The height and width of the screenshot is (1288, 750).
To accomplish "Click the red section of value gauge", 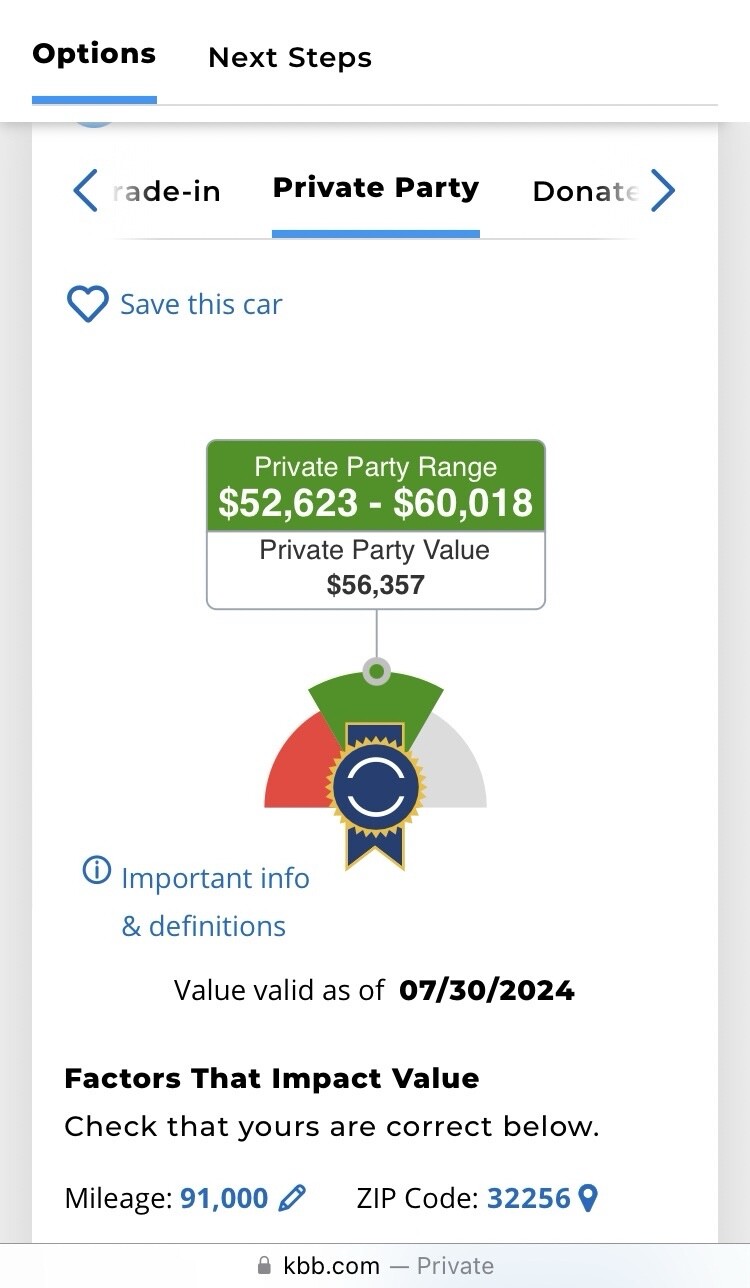I will pyautogui.click(x=293, y=770).
